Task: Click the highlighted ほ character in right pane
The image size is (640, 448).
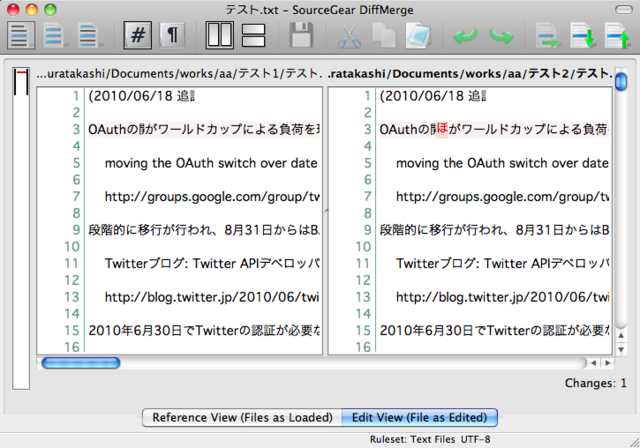Action: click(x=442, y=129)
